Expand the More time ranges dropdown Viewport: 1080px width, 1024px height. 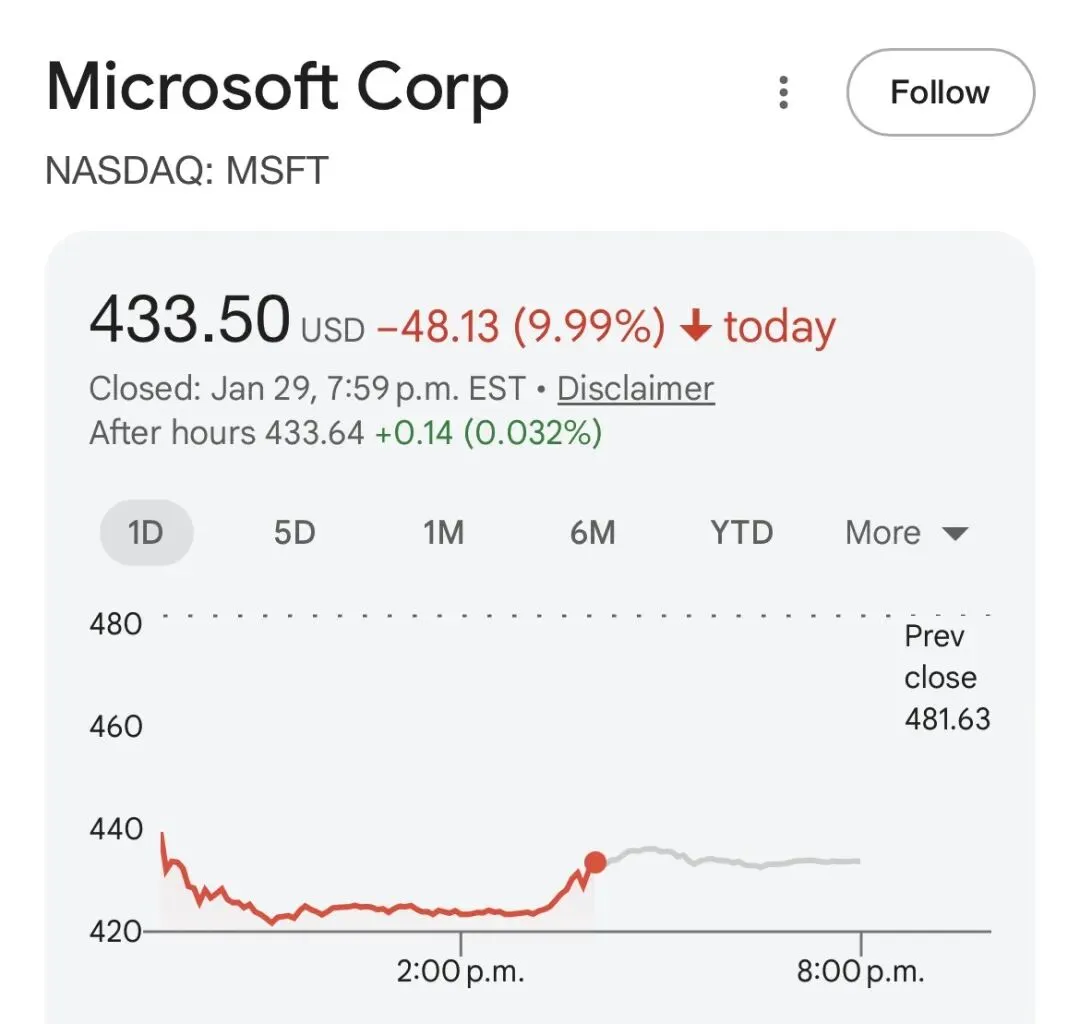tap(906, 532)
